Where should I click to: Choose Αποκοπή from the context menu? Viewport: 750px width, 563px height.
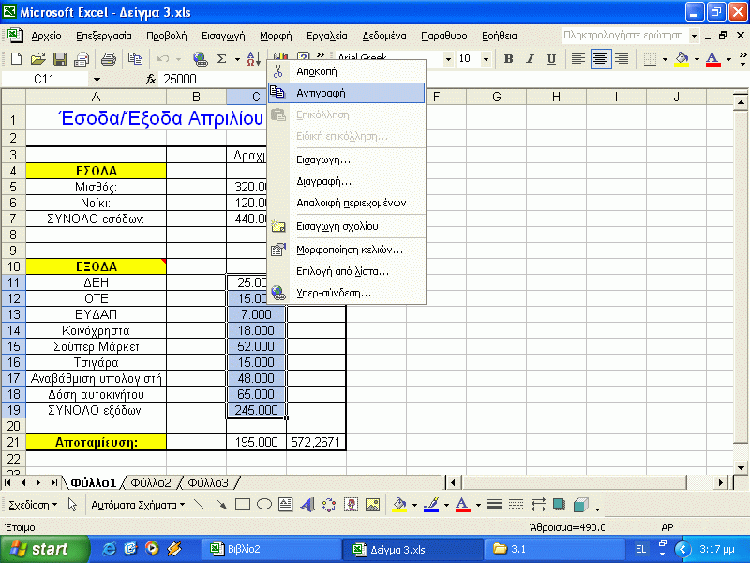coord(346,72)
